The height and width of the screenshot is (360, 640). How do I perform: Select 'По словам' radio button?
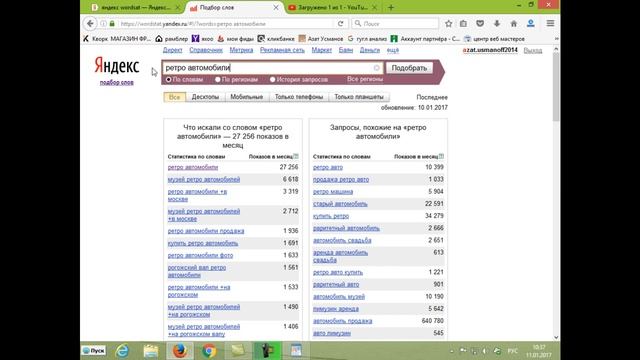point(169,80)
